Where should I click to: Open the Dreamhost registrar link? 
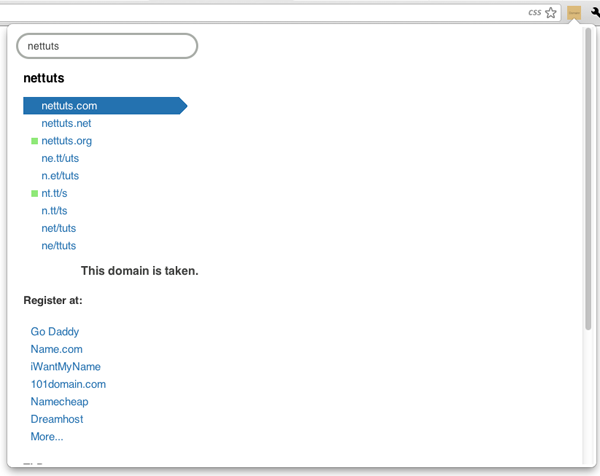[x=57, y=419]
